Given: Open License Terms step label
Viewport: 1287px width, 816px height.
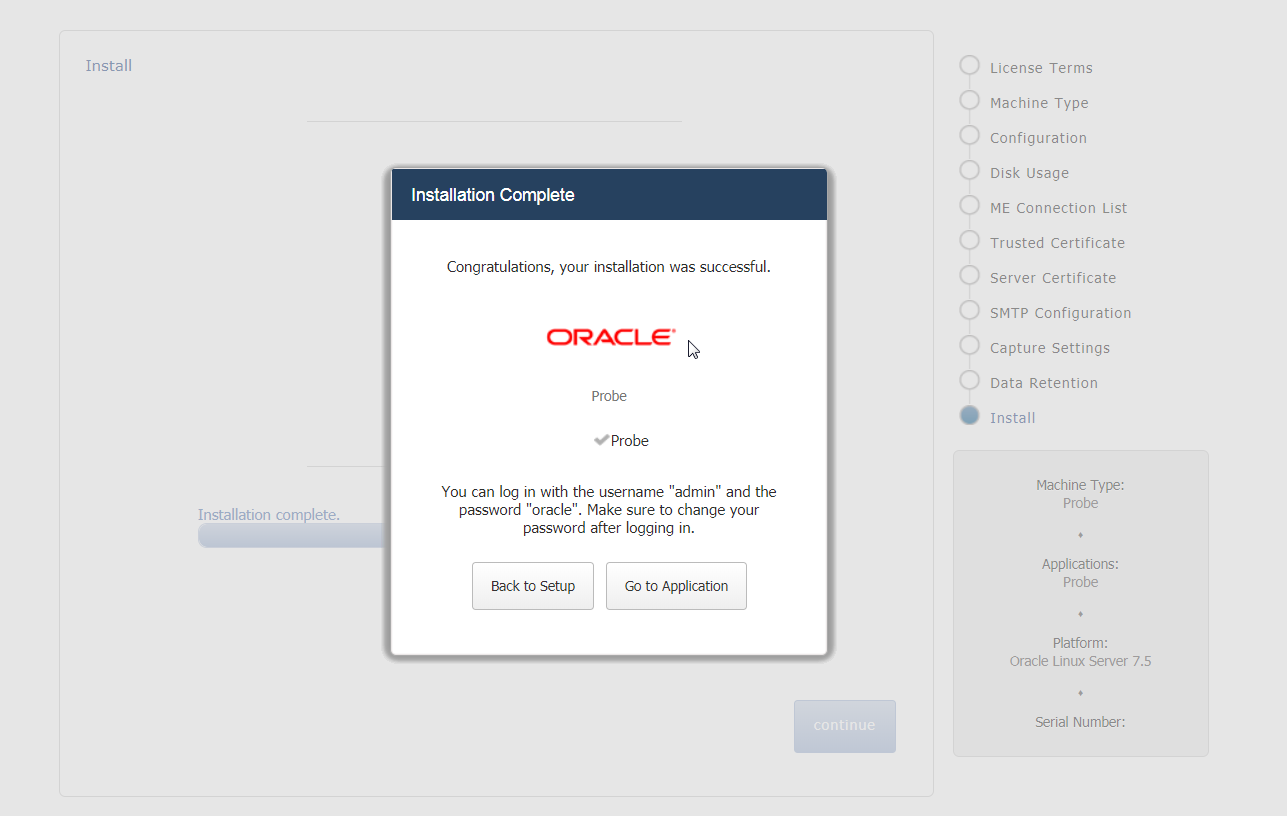Looking at the screenshot, I should coord(1041,68).
